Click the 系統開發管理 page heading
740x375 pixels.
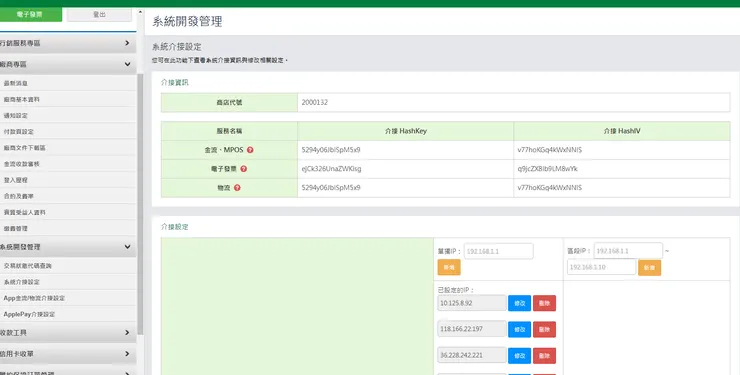click(187, 21)
